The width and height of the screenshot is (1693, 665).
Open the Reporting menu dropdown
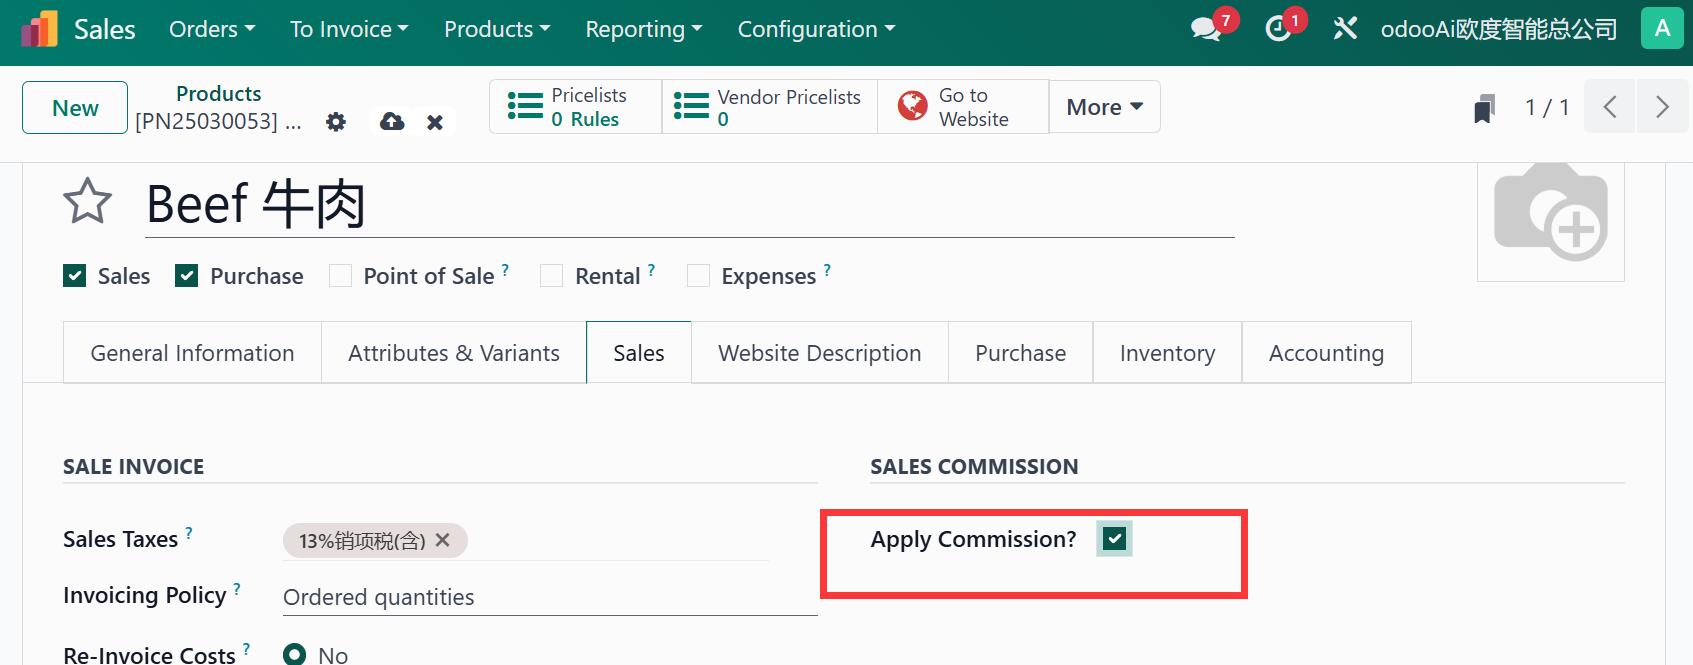643,29
